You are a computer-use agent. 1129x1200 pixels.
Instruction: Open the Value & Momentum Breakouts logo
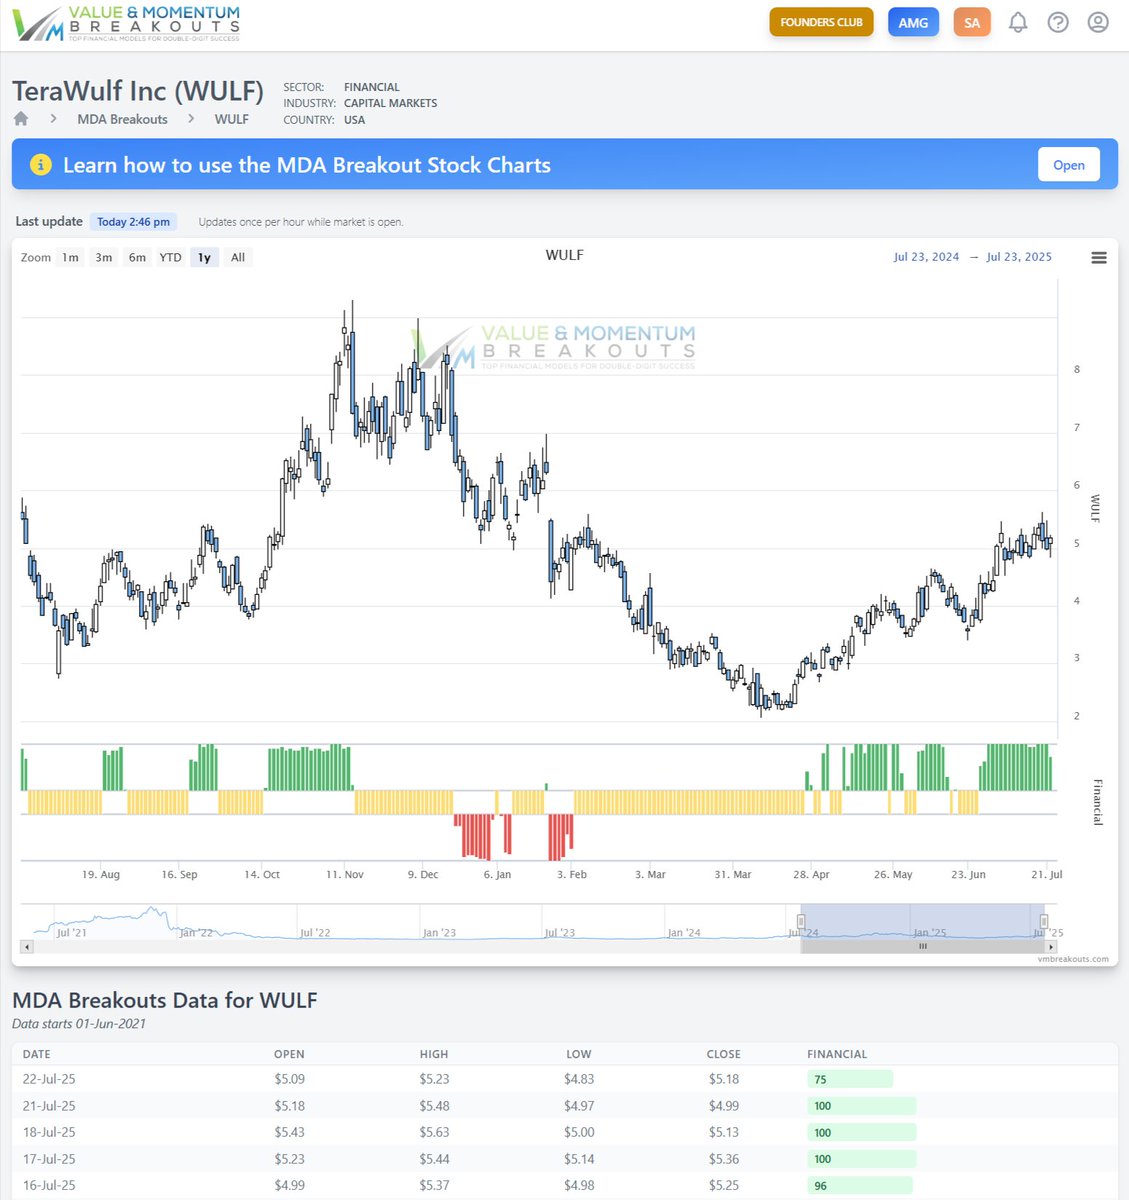(127, 24)
